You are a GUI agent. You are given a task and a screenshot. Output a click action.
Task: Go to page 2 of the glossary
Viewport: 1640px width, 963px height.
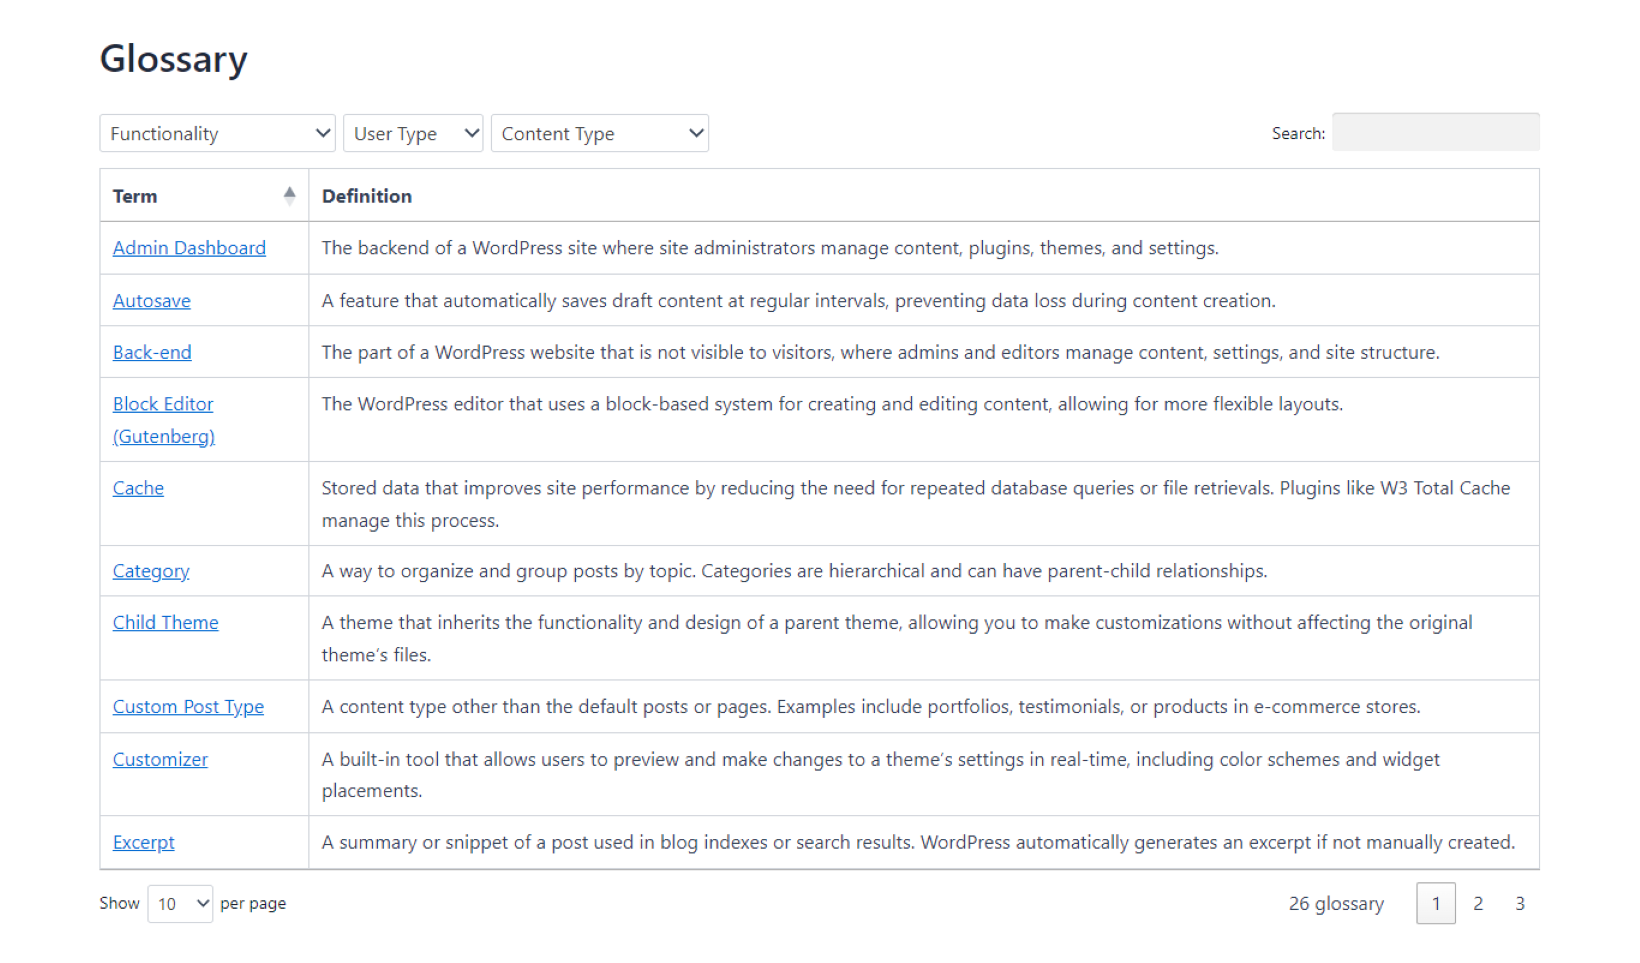point(1478,903)
